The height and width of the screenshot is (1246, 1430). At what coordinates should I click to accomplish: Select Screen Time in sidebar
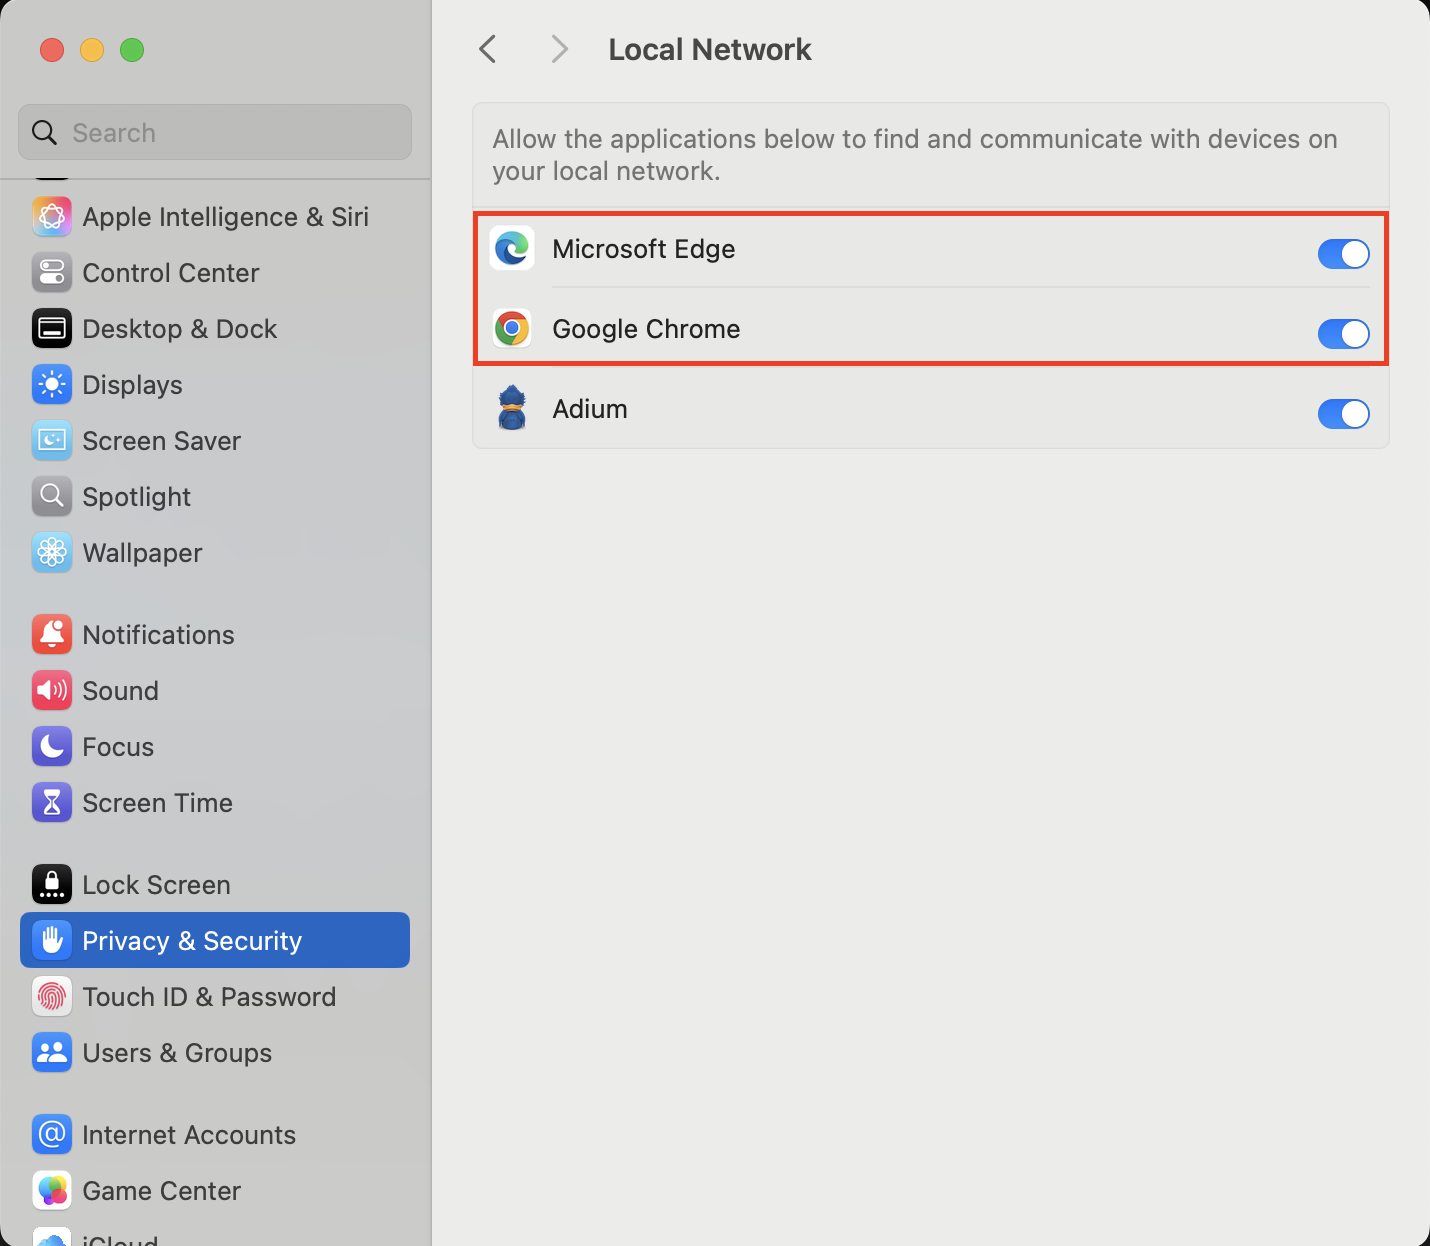[215, 803]
